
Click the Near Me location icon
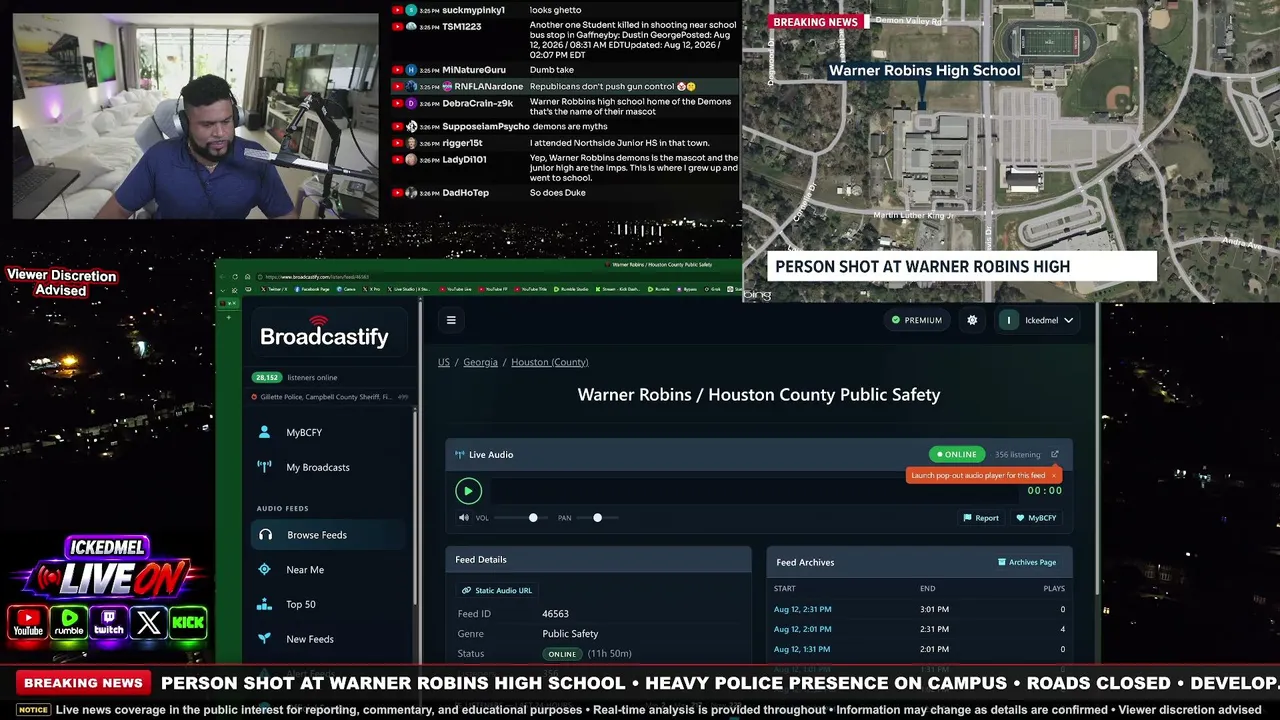[264, 570]
